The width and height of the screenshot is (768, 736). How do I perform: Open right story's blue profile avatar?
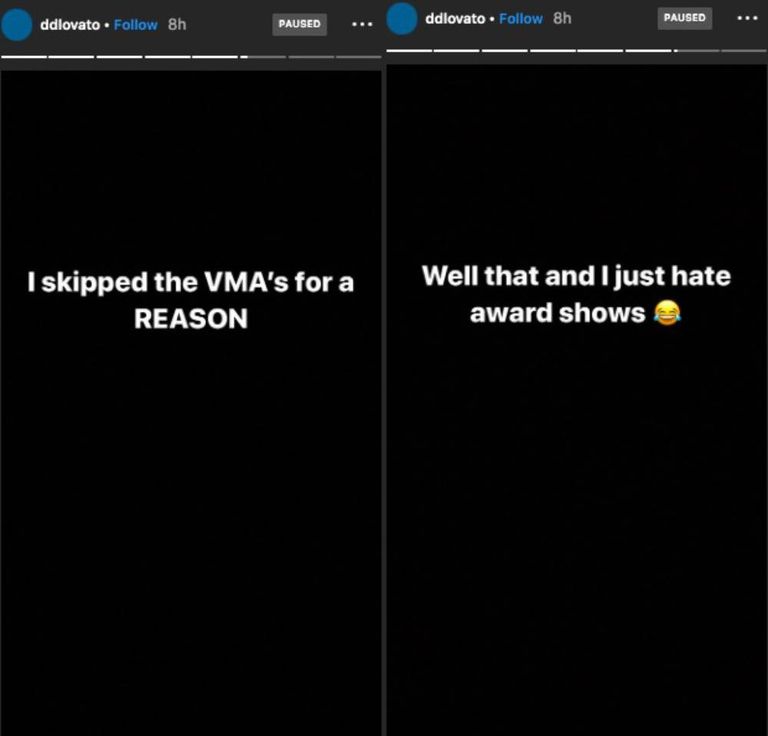point(402,18)
